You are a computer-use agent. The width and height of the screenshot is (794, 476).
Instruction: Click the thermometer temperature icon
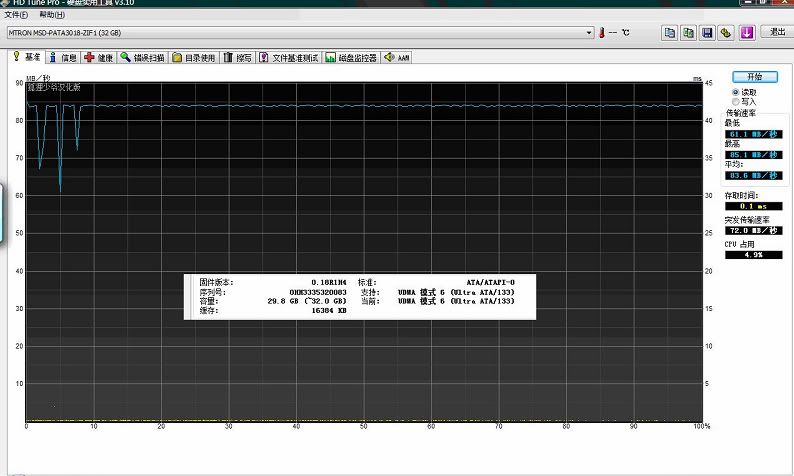[x=602, y=32]
